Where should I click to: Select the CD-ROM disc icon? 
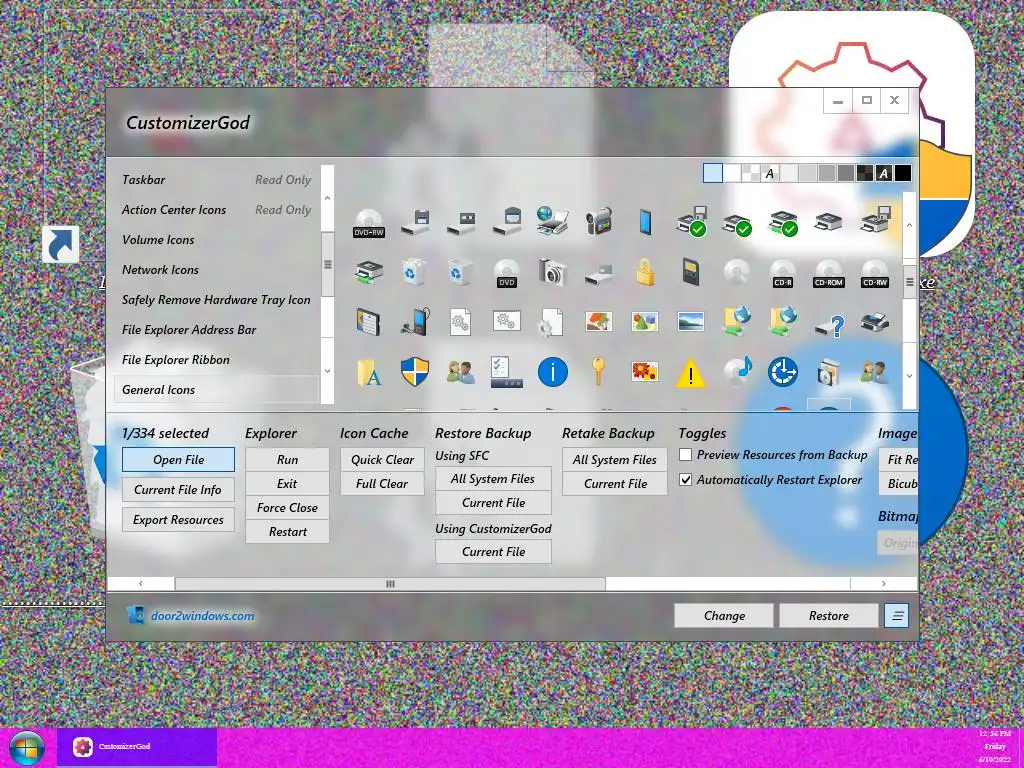pyautogui.click(x=829, y=273)
